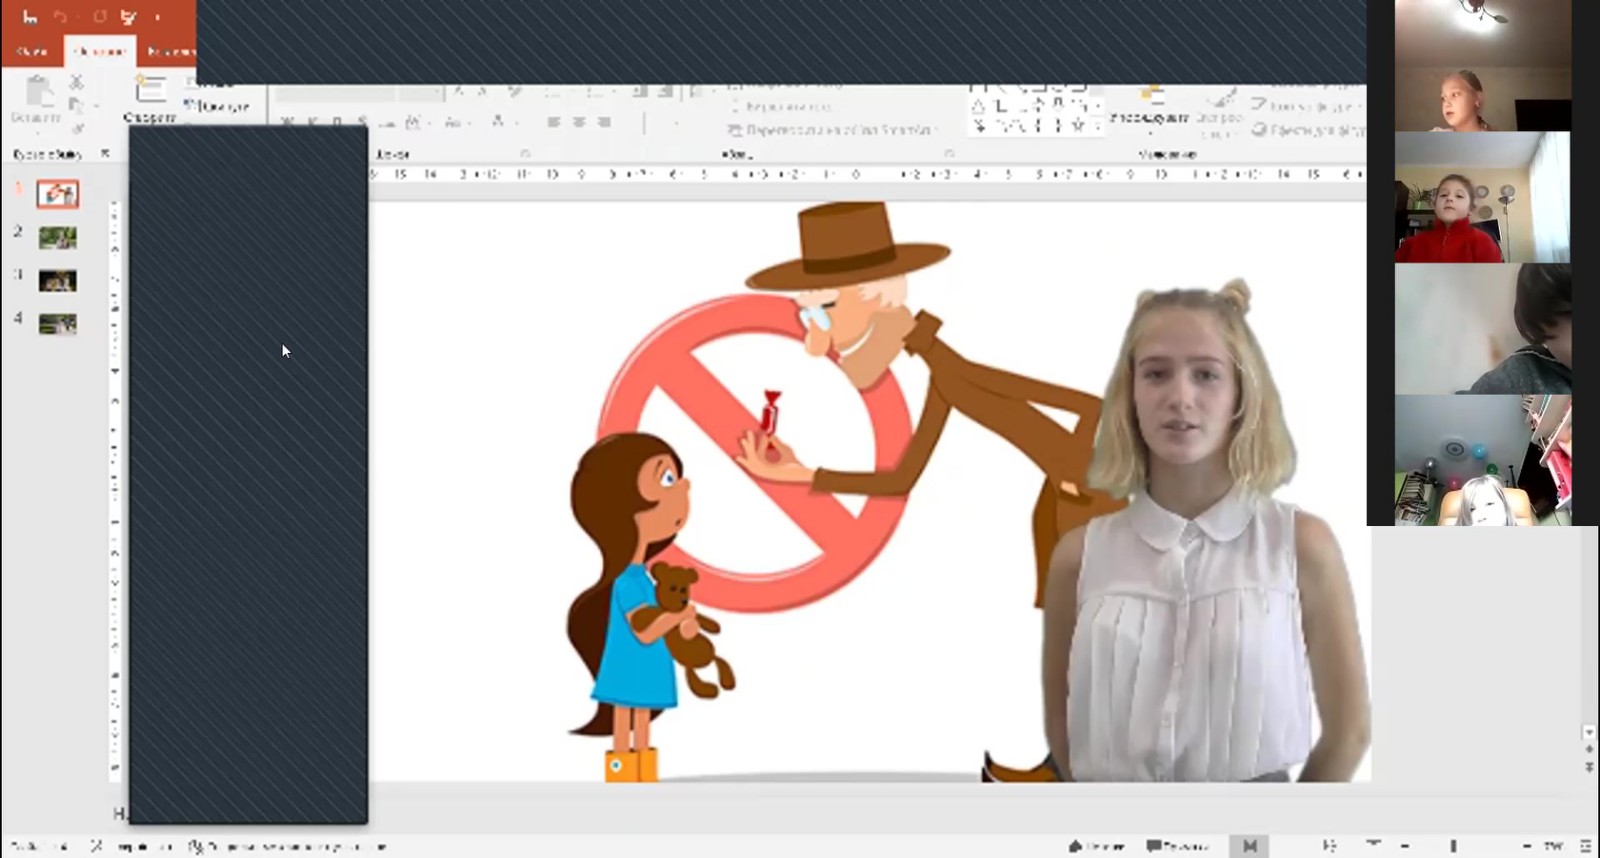Switch to Normal view in status bar
This screenshot has width=1600, height=858.
1250,846
